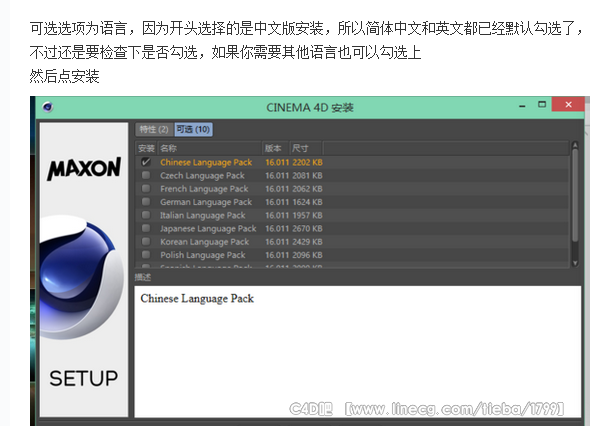Viewport: 590px width, 426px height.
Task: Select the Korean Language Pack row name
Action: [204, 242]
